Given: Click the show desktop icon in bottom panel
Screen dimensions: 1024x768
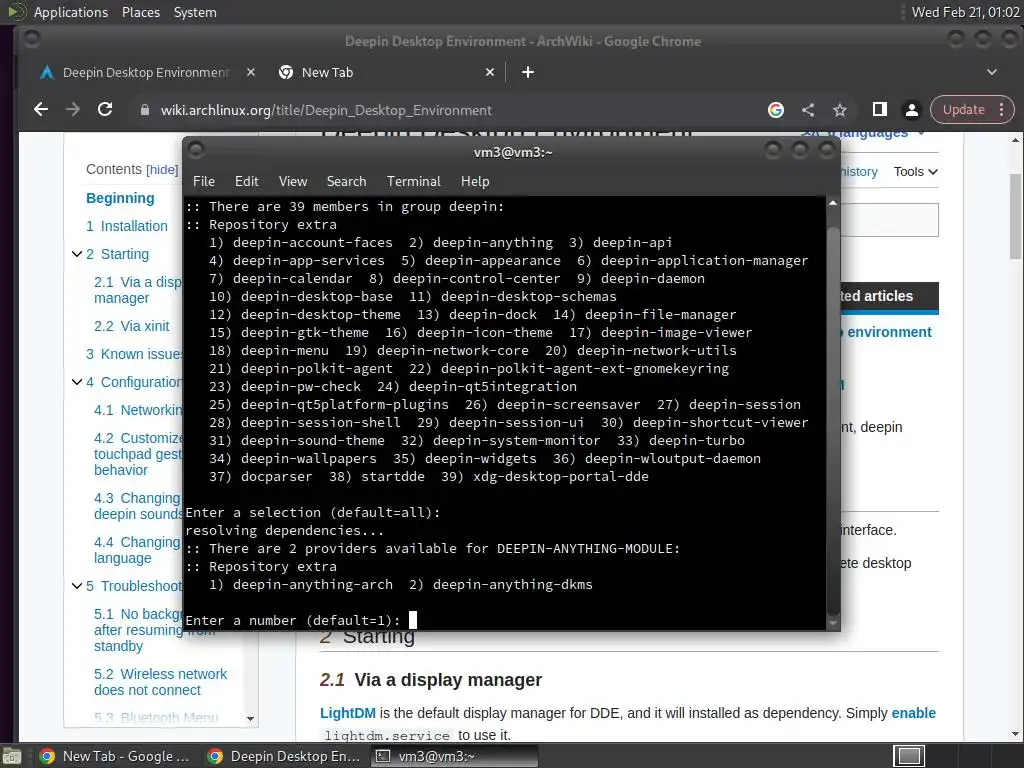Looking at the screenshot, I should [x=11, y=756].
